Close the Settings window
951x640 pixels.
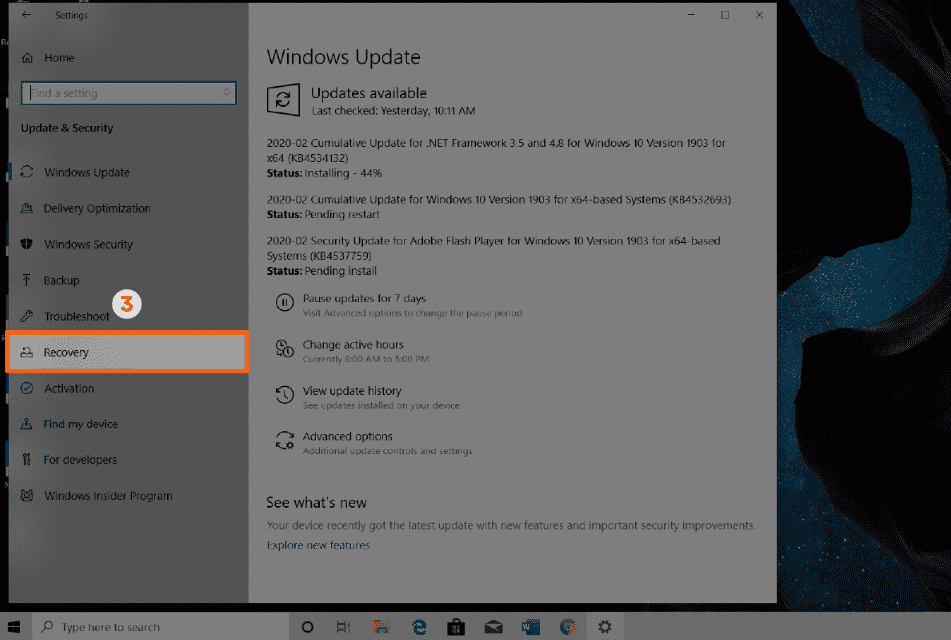click(759, 15)
